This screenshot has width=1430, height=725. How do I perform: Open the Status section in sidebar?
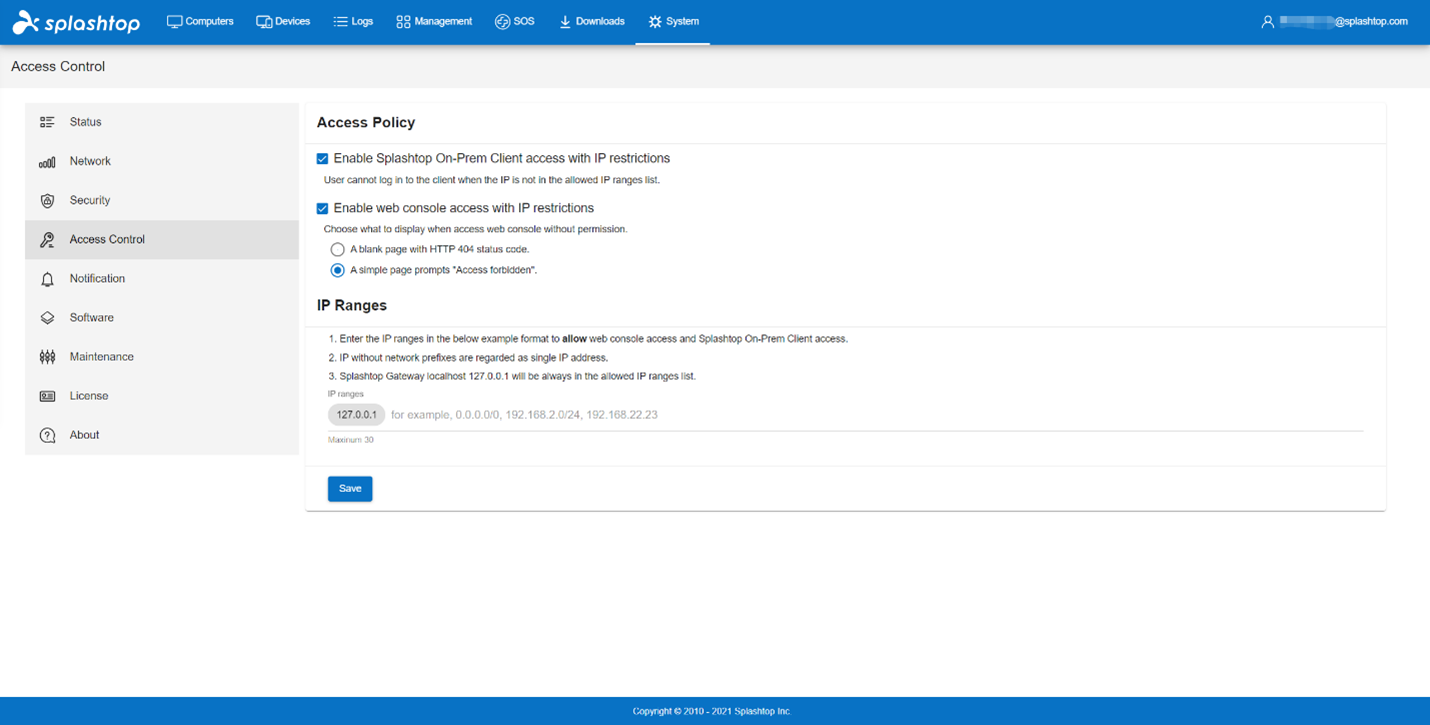pyautogui.click(x=162, y=122)
